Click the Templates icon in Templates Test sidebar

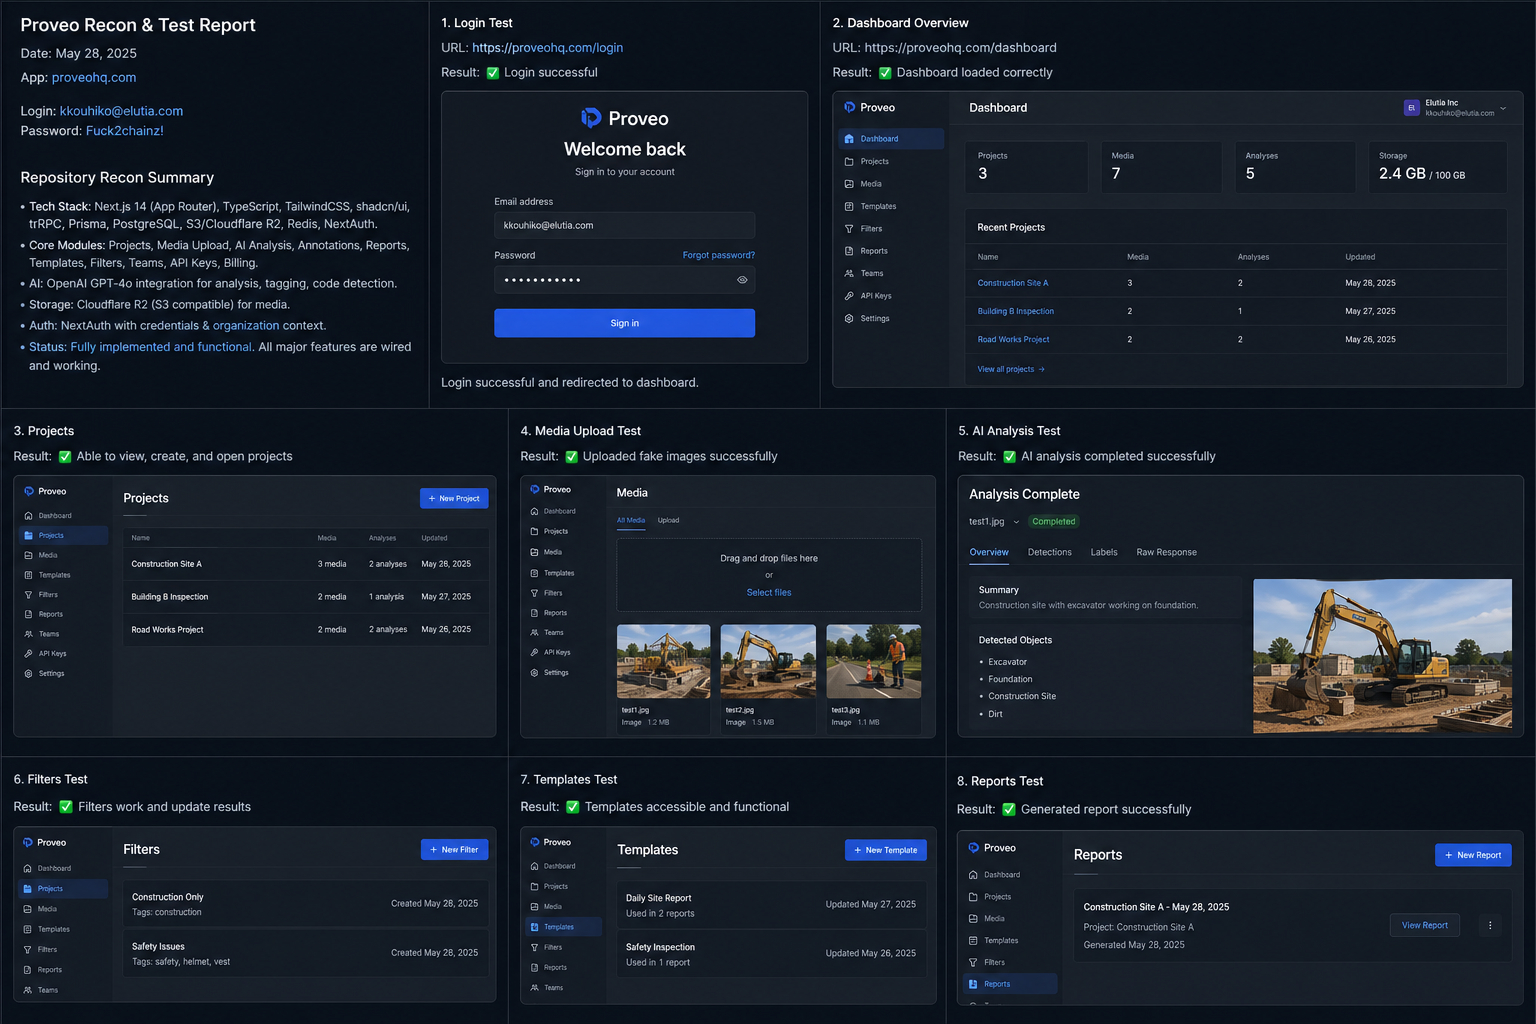pyautogui.click(x=534, y=927)
